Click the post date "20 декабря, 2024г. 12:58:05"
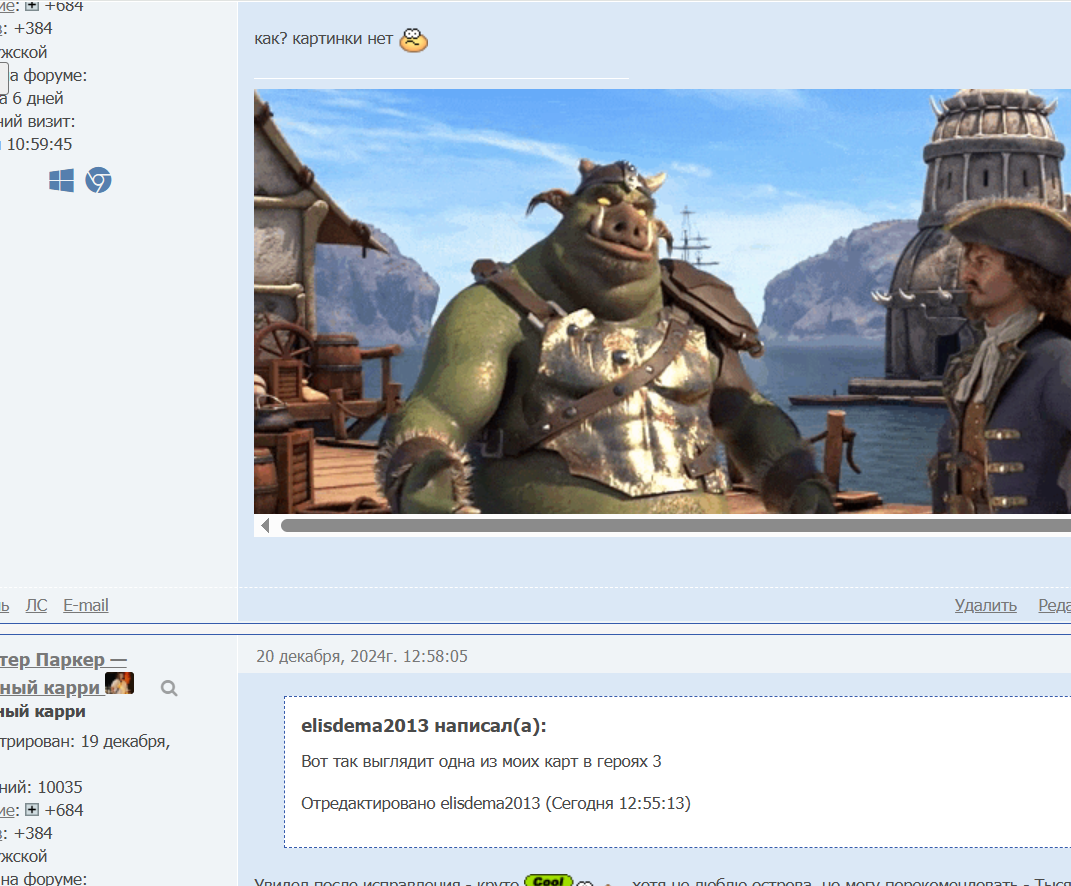The width and height of the screenshot is (1071, 886). (362, 656)
